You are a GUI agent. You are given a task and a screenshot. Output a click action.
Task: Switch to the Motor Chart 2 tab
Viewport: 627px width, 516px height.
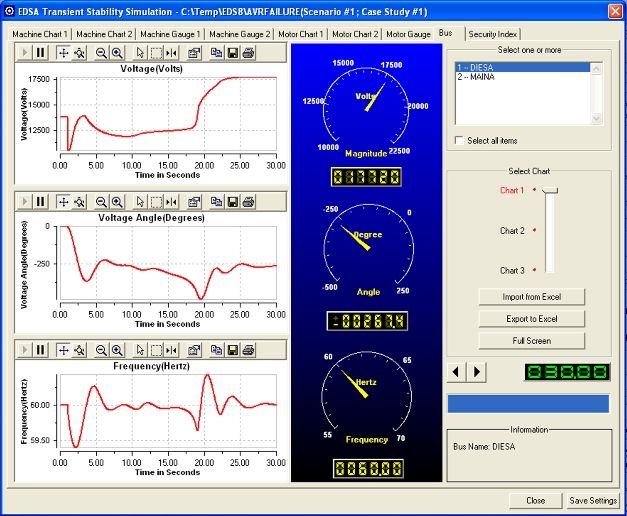[x=355, y=34]
